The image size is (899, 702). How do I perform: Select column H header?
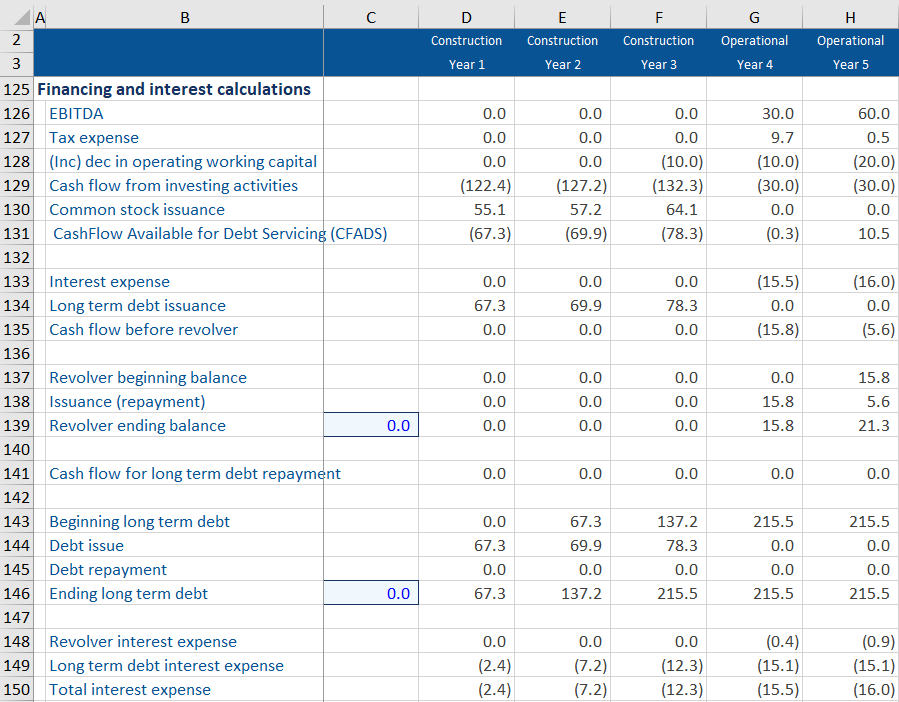tap(850, 16)
